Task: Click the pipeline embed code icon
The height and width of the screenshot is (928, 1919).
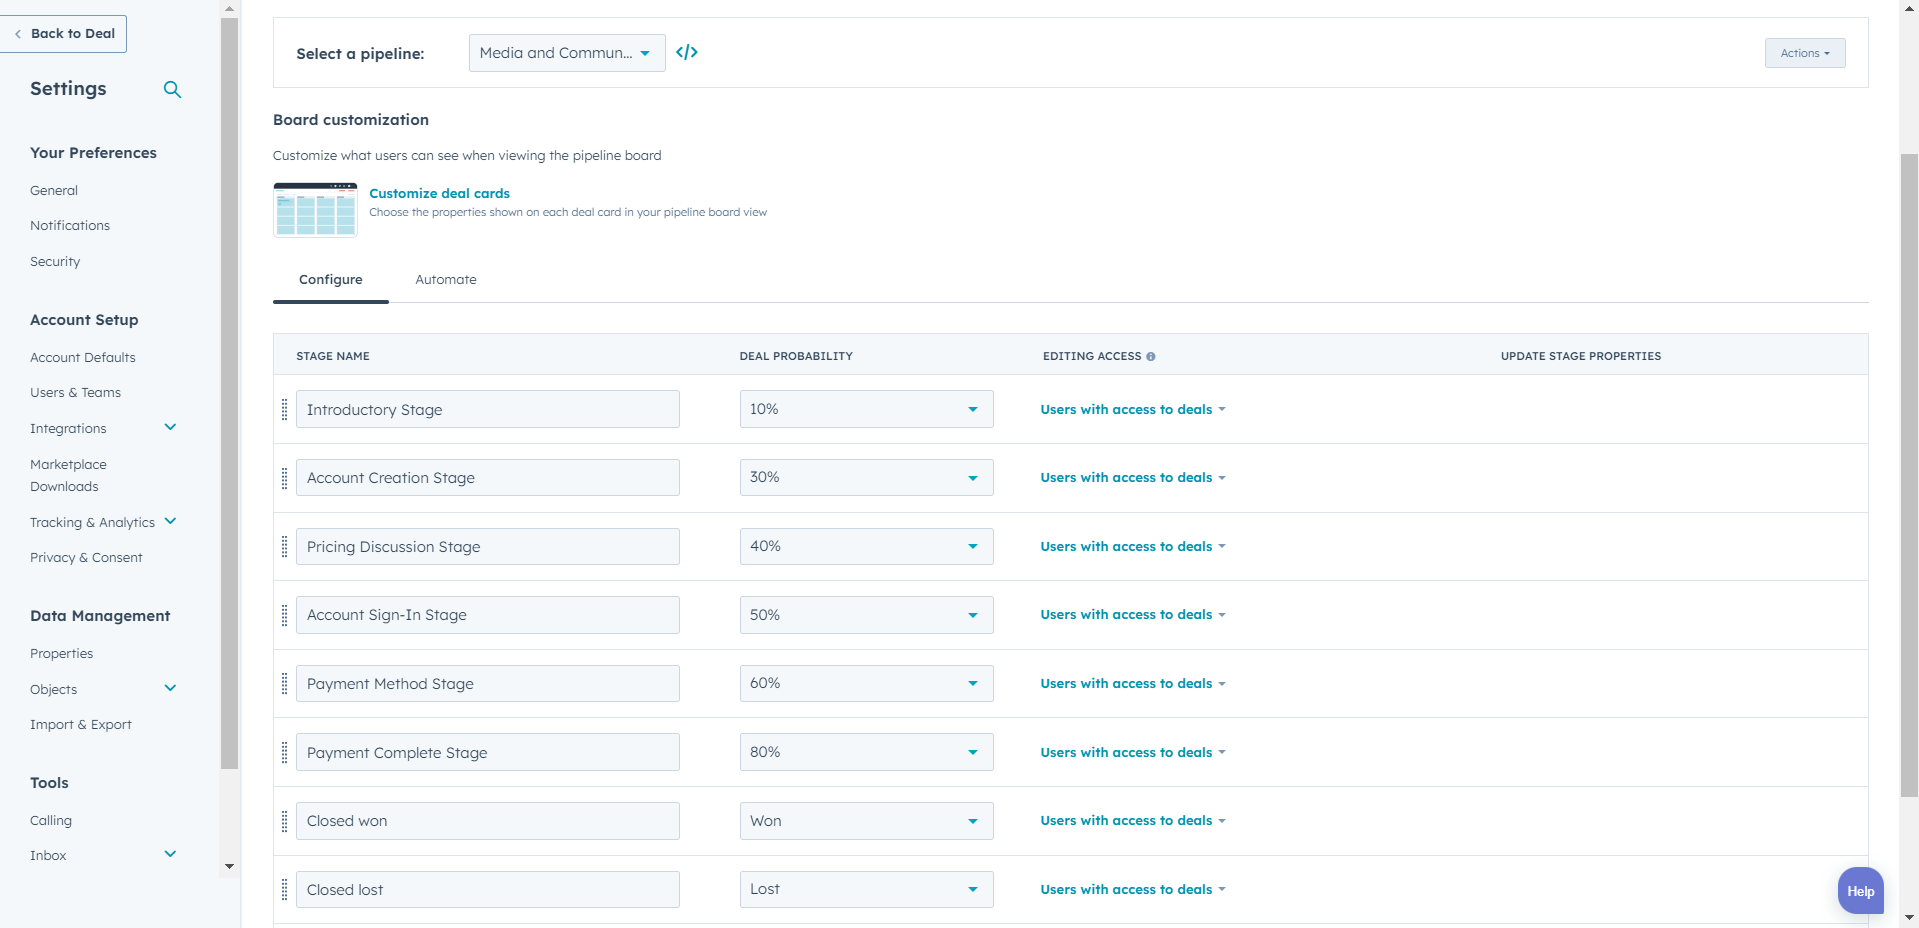Action: (x=687, y=53)
